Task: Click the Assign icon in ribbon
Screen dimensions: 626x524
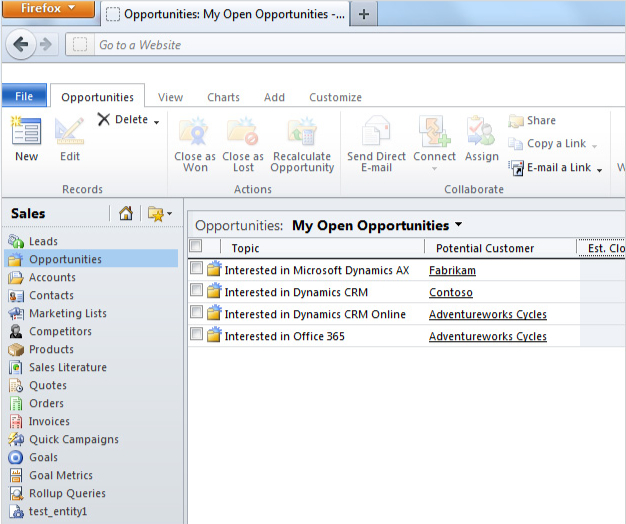Action: [481, 133]
